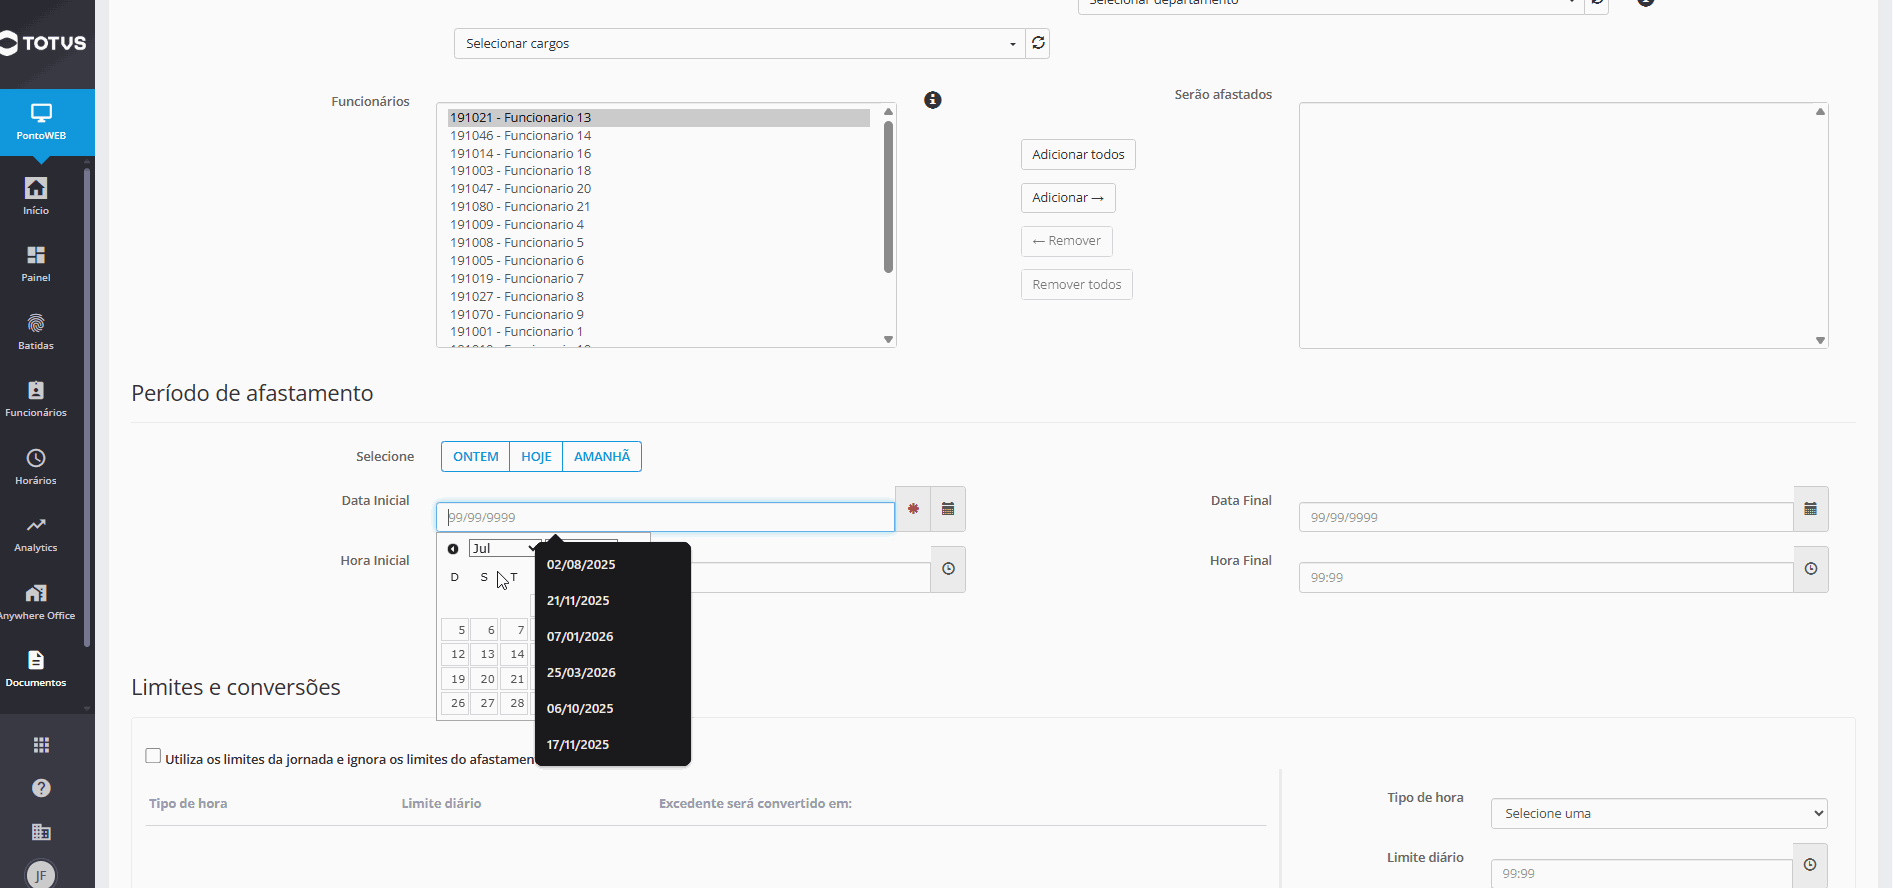
Task: Select the ONTEM period option
Action: (476, 456)
